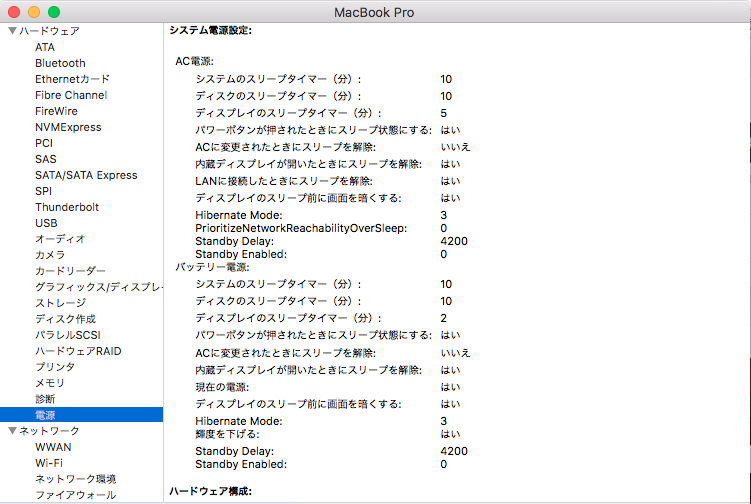Select カメラ in the sidebar
The height and width of the screenshot is (504, 751).
pos(50,255)
